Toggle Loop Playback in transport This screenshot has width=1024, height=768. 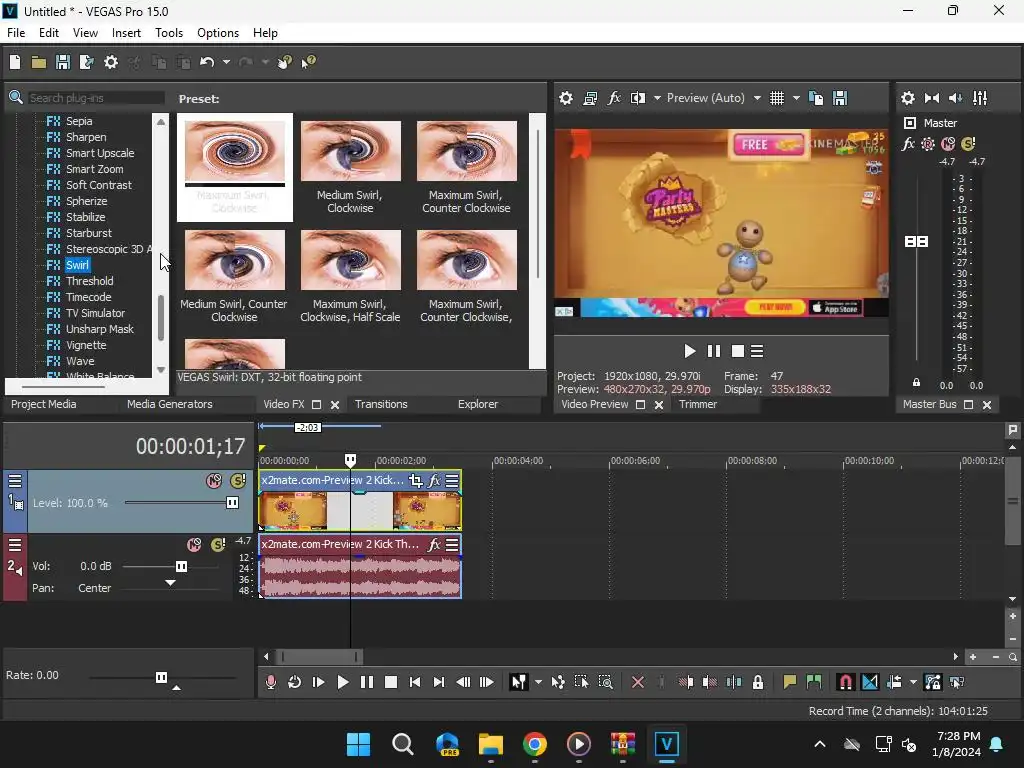295,682
